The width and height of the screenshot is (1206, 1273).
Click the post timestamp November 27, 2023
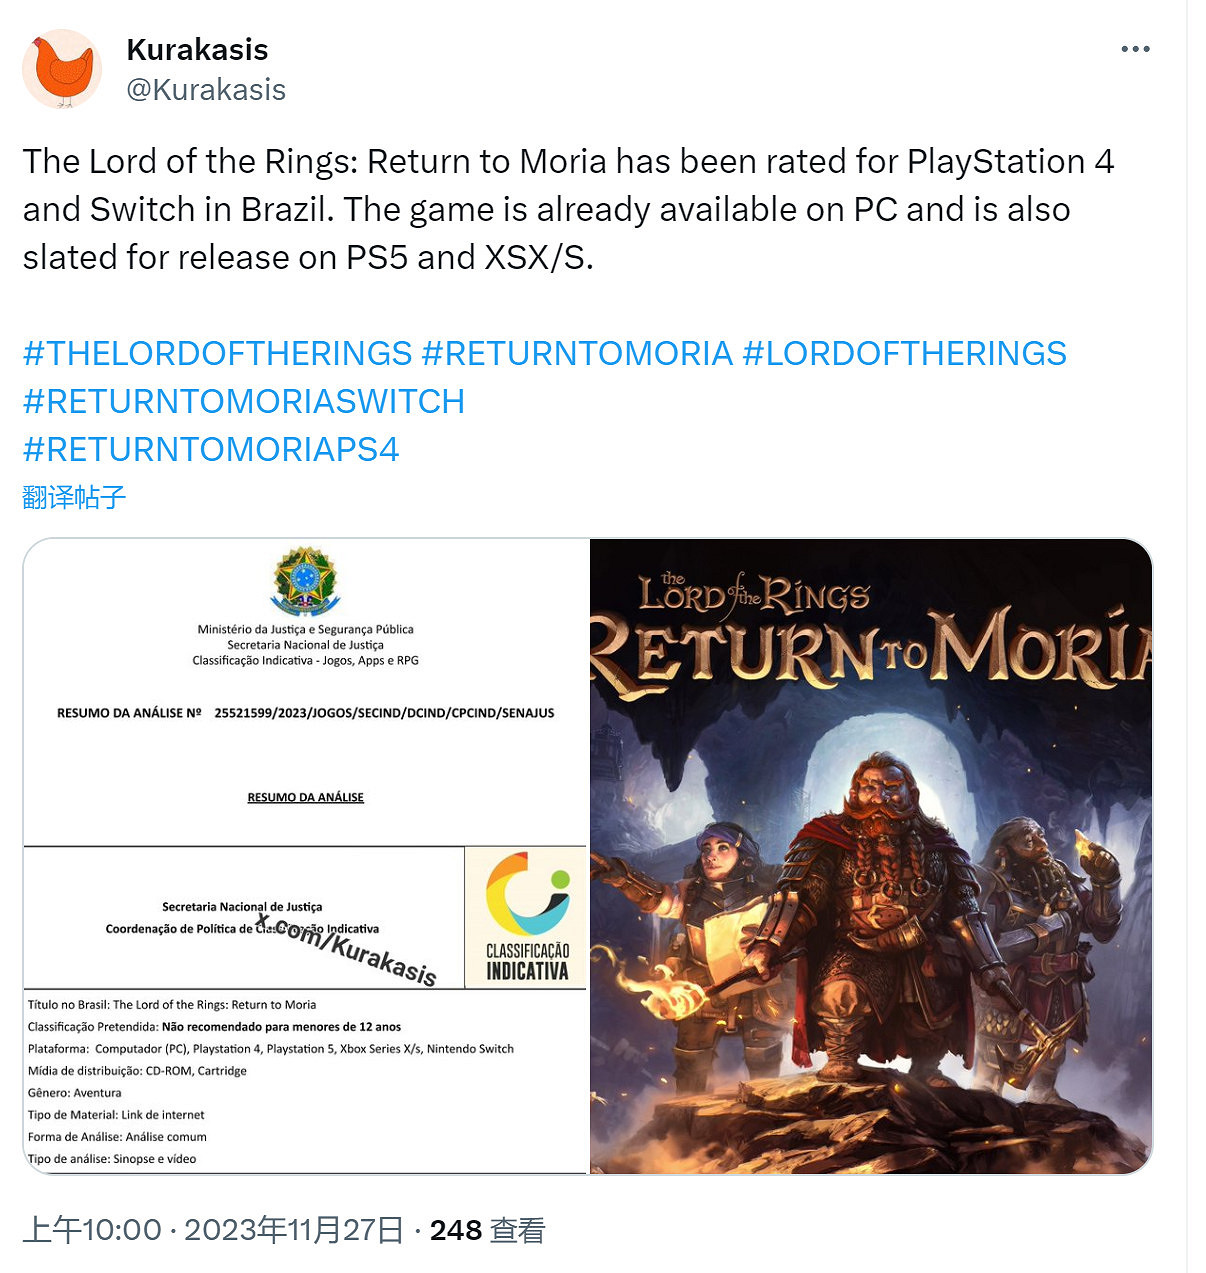(x=213, y=1230)
